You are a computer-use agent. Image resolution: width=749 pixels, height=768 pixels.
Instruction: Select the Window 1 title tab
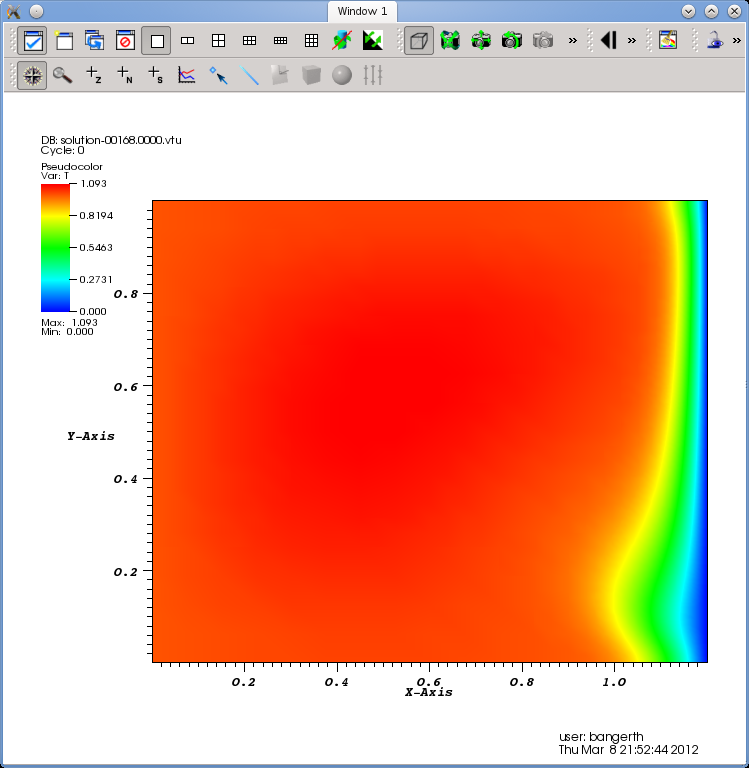pos(362,11)
